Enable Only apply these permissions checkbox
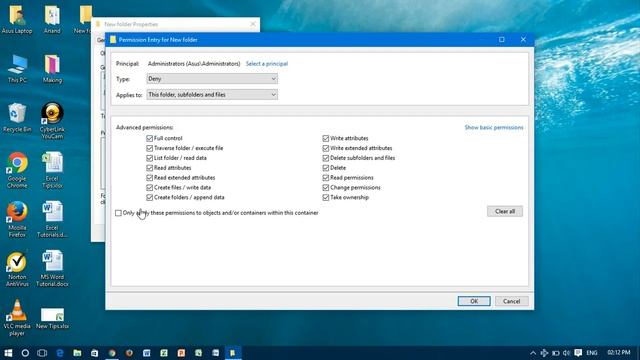 (118, 213)
